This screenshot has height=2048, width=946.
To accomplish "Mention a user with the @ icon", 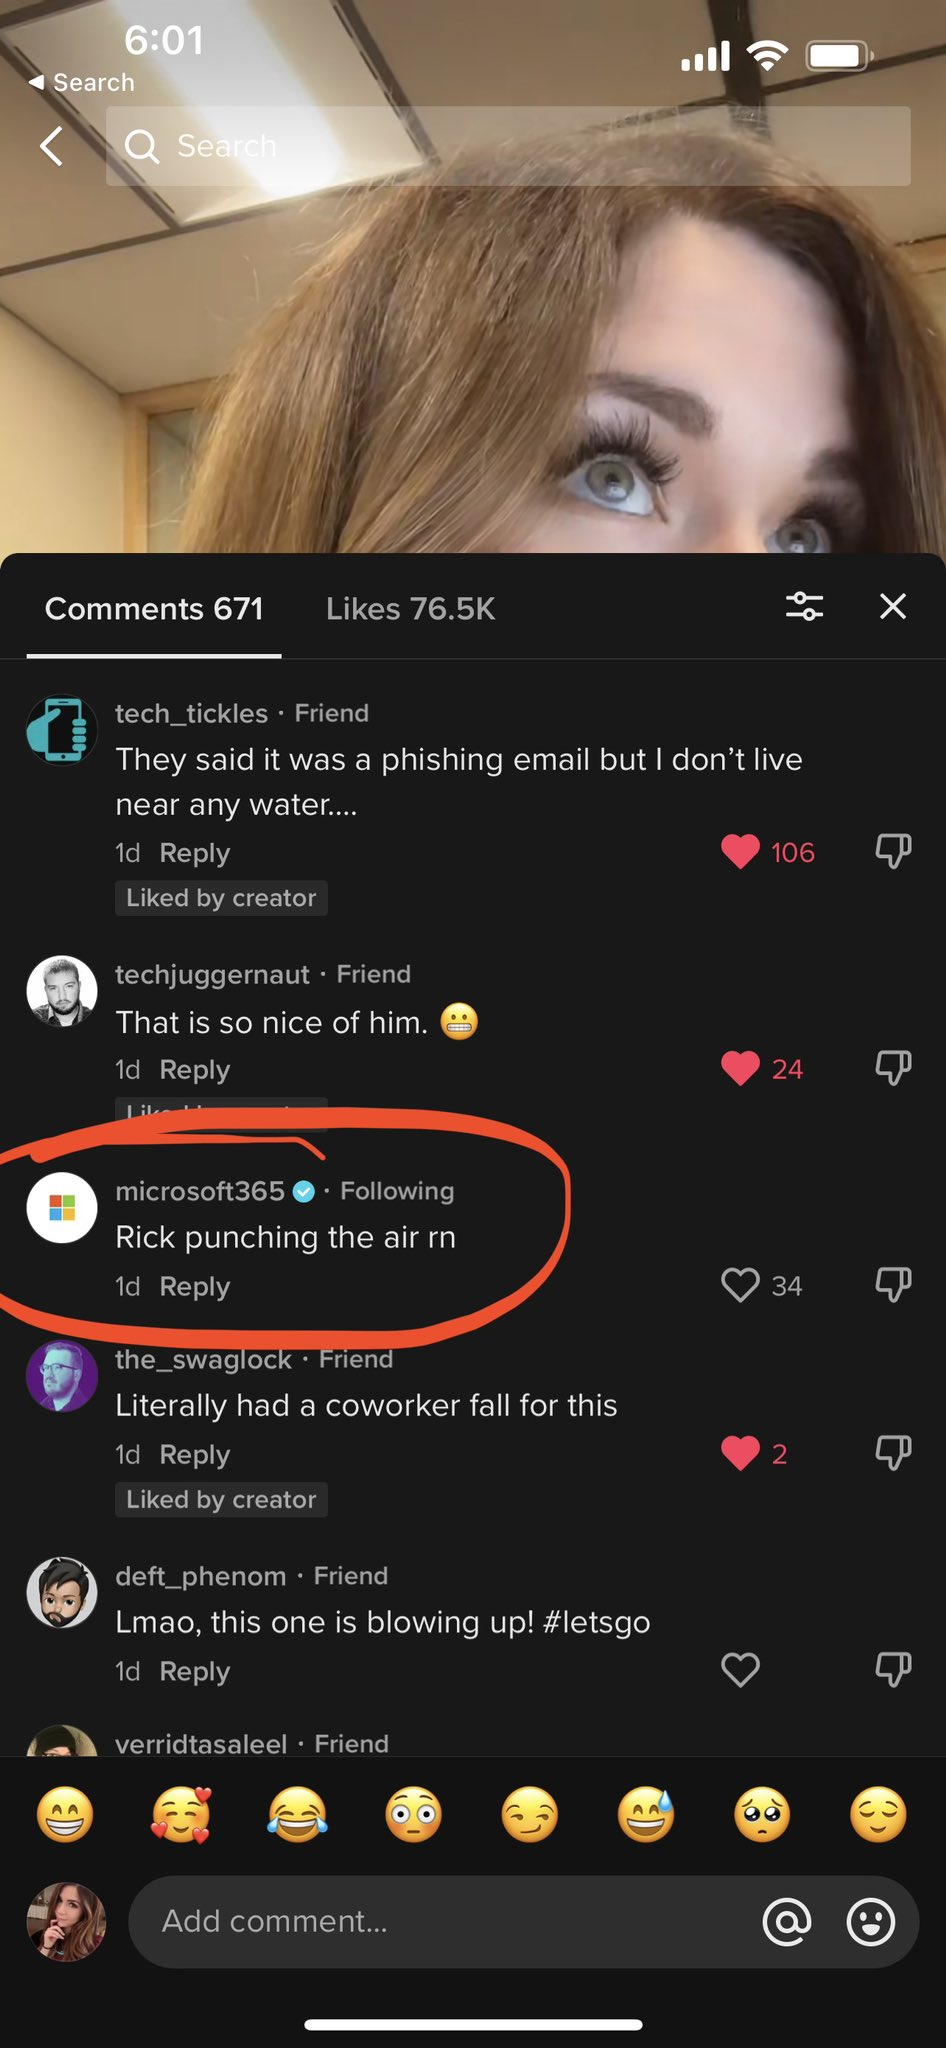I will point(787,1921).
